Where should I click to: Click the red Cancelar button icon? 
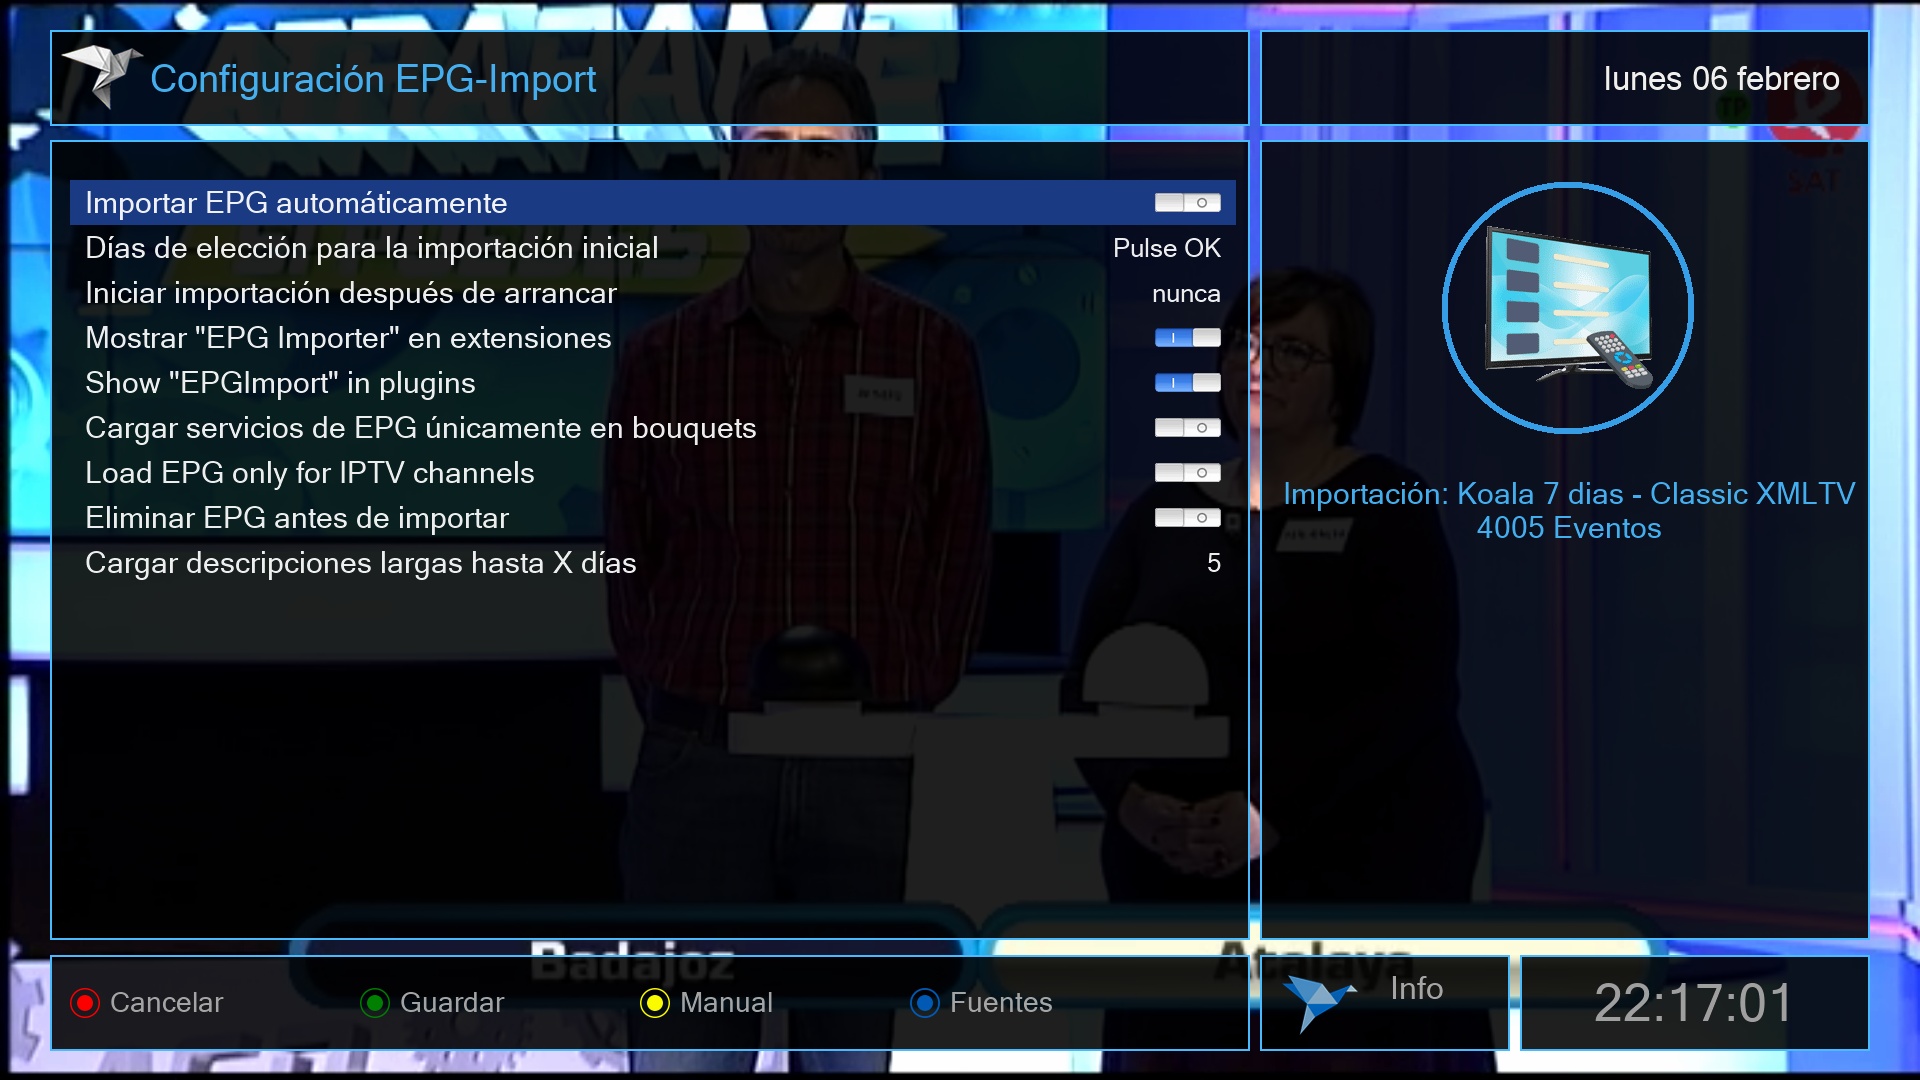click(x=85, y=1003)
